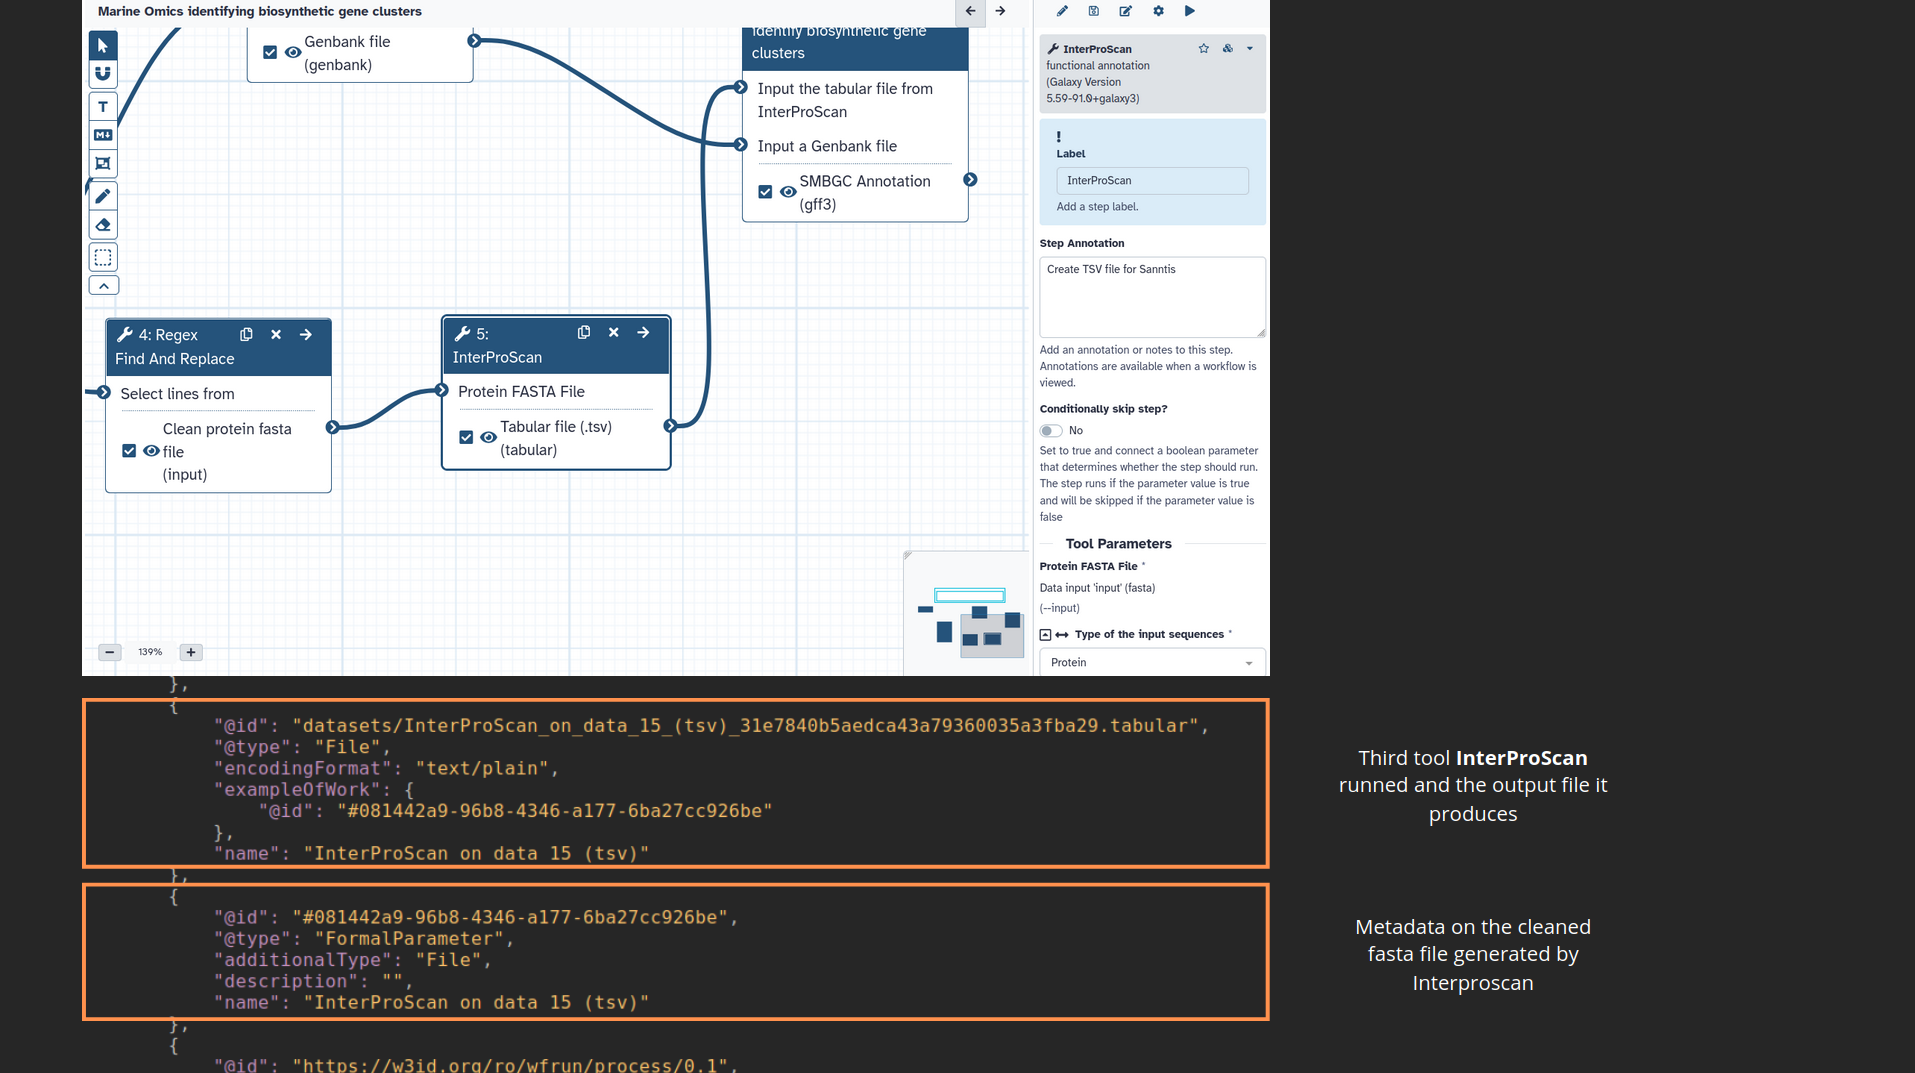Select the frame comment tool
Image resolution: width=1915 pixels, height=1073 pixels.
(x=103, y=163)
